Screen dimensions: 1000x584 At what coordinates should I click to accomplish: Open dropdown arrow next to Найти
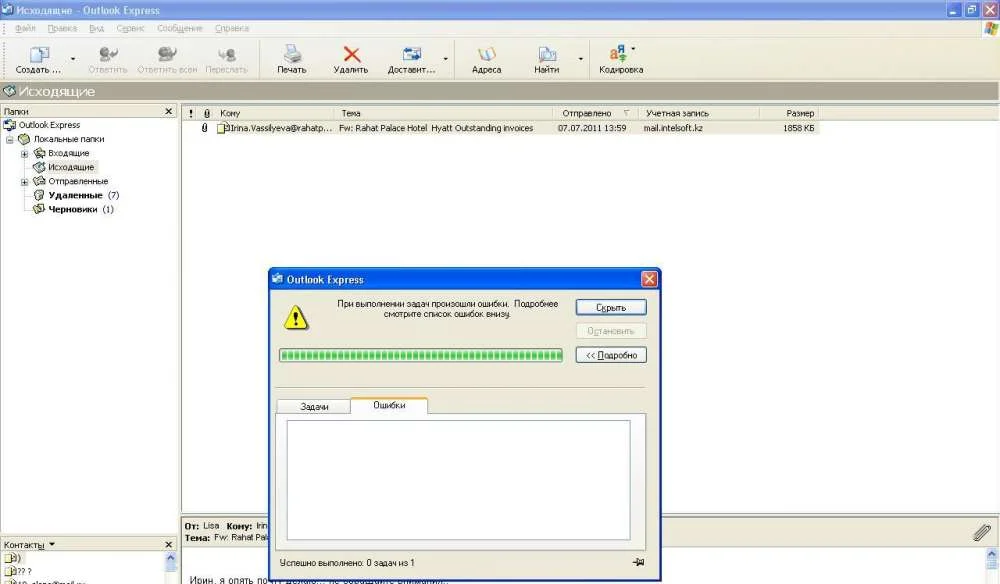580,59
